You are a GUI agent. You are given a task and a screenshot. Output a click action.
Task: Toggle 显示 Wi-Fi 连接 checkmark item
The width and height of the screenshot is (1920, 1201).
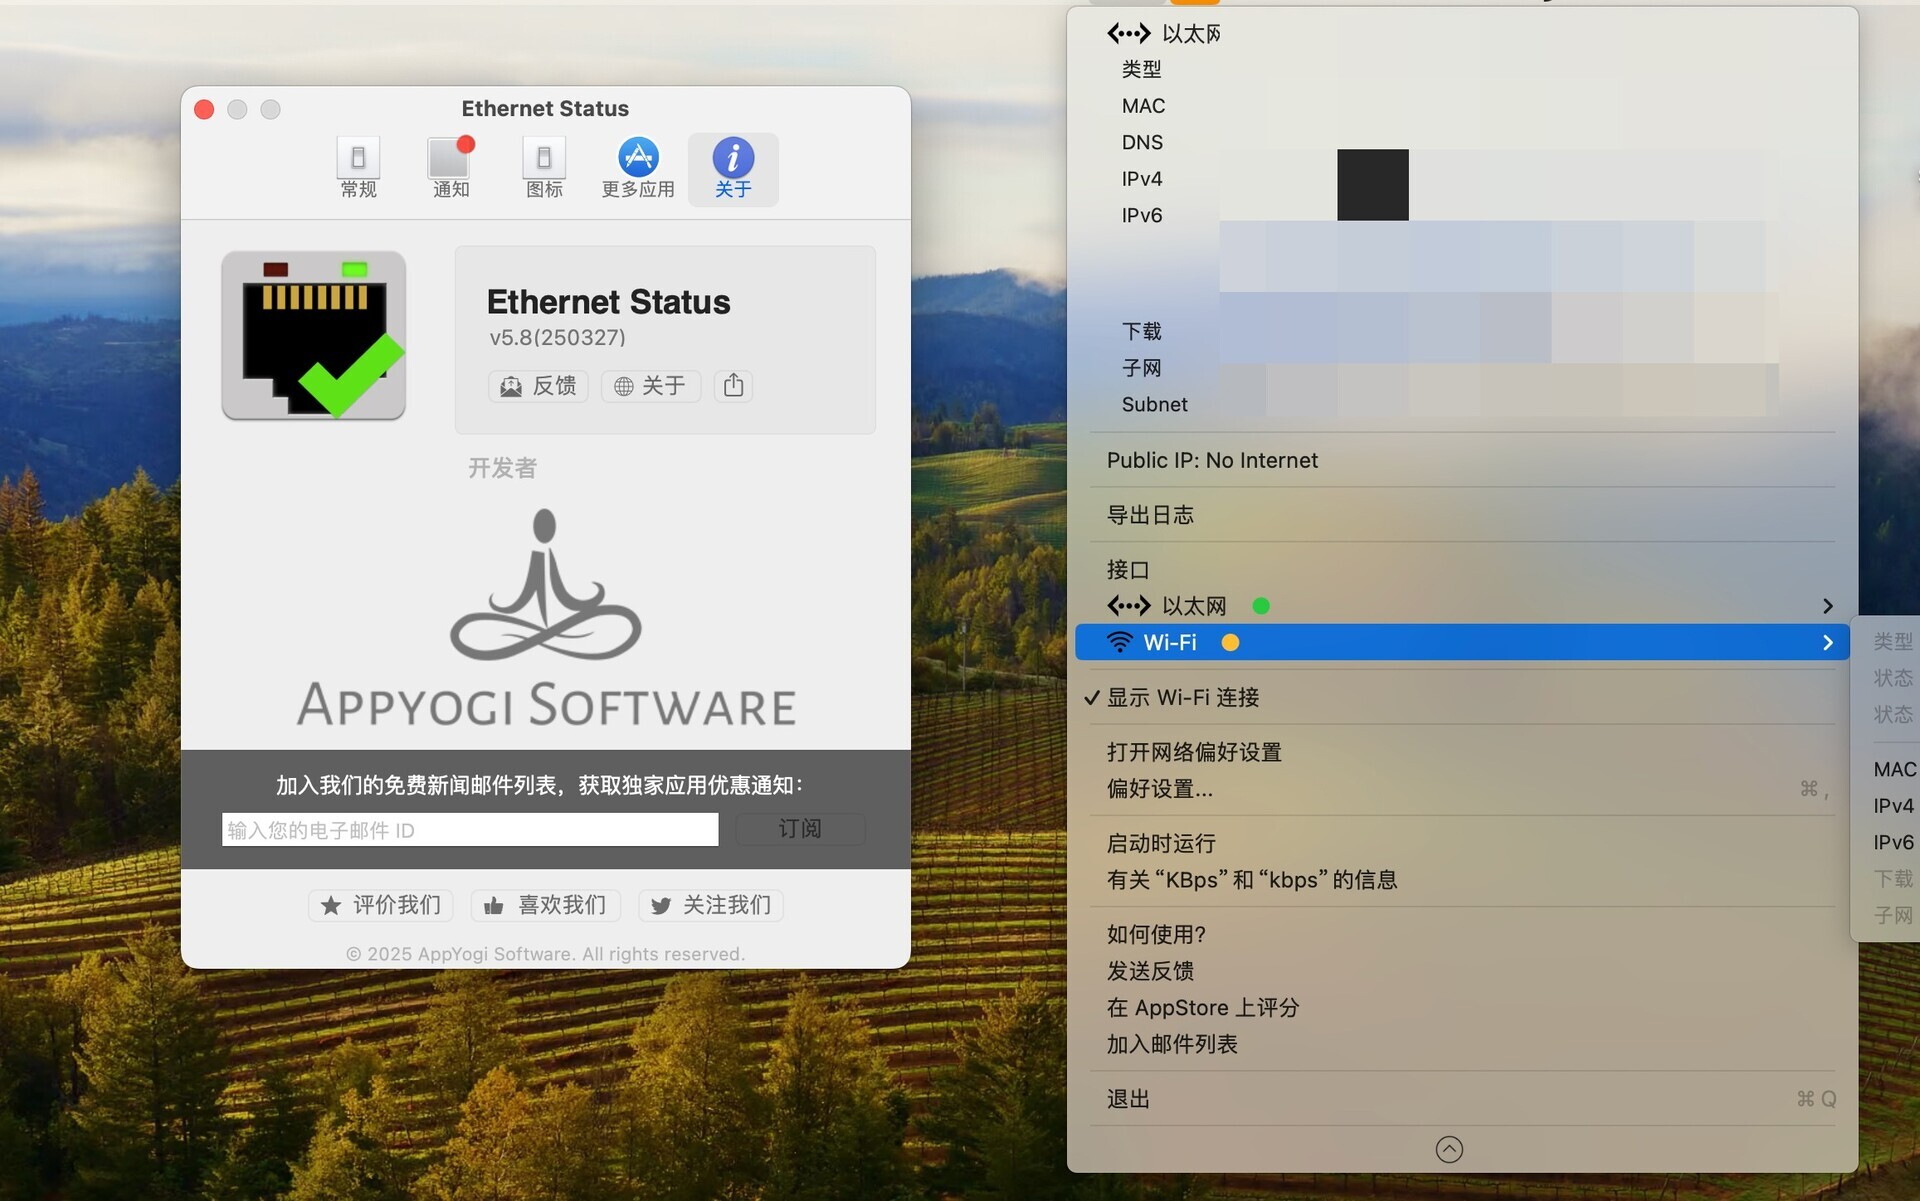[x=1462, y=697]
